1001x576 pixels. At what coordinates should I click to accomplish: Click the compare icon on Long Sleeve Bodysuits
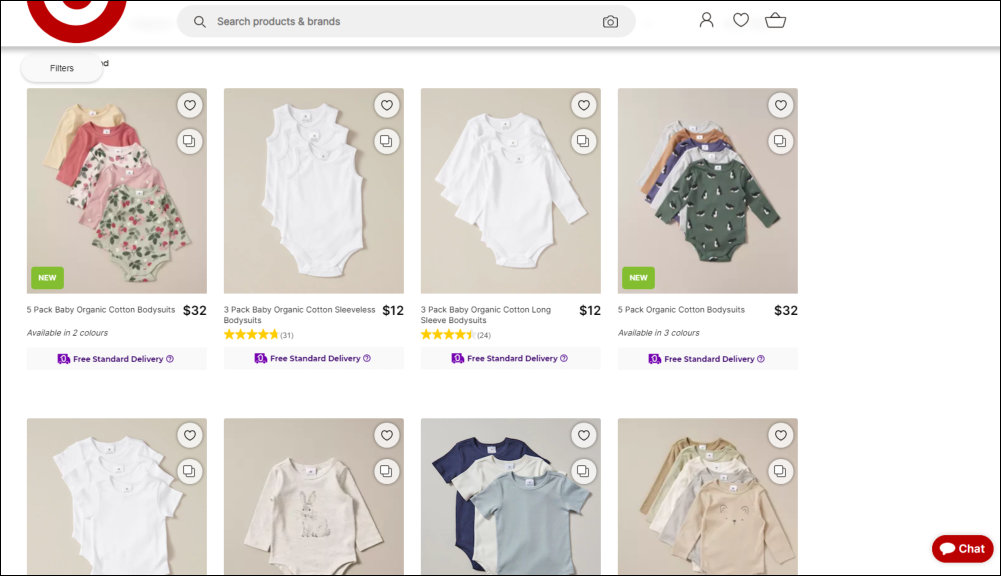[x=584, y=141]
